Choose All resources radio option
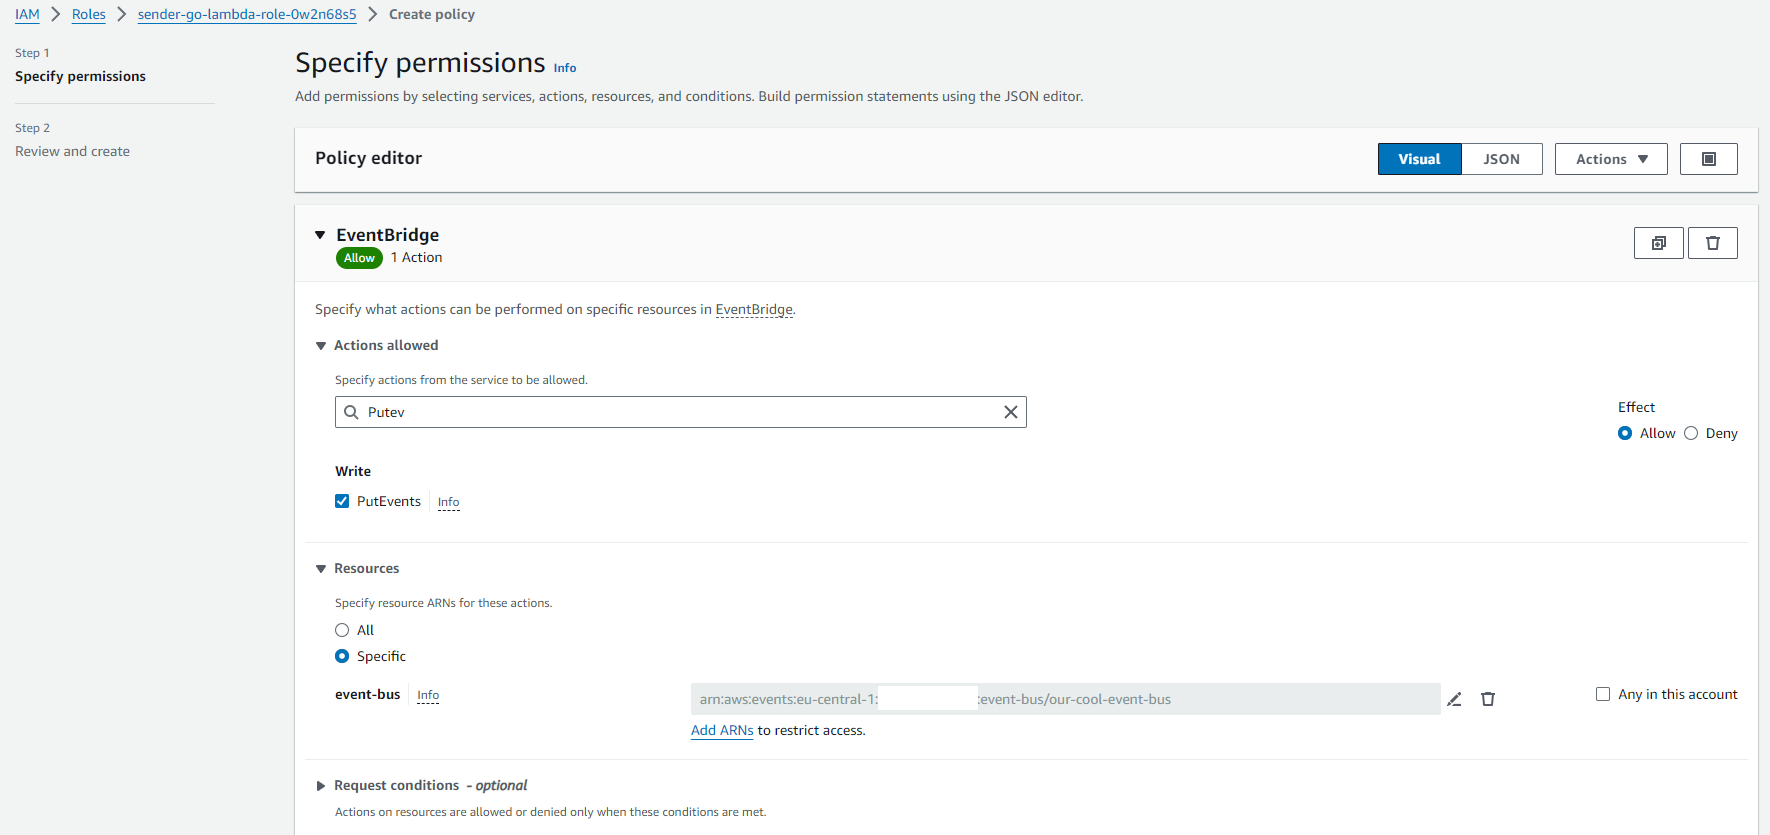This screenshot has width=1770, height=835. click(x=342, y=630)
